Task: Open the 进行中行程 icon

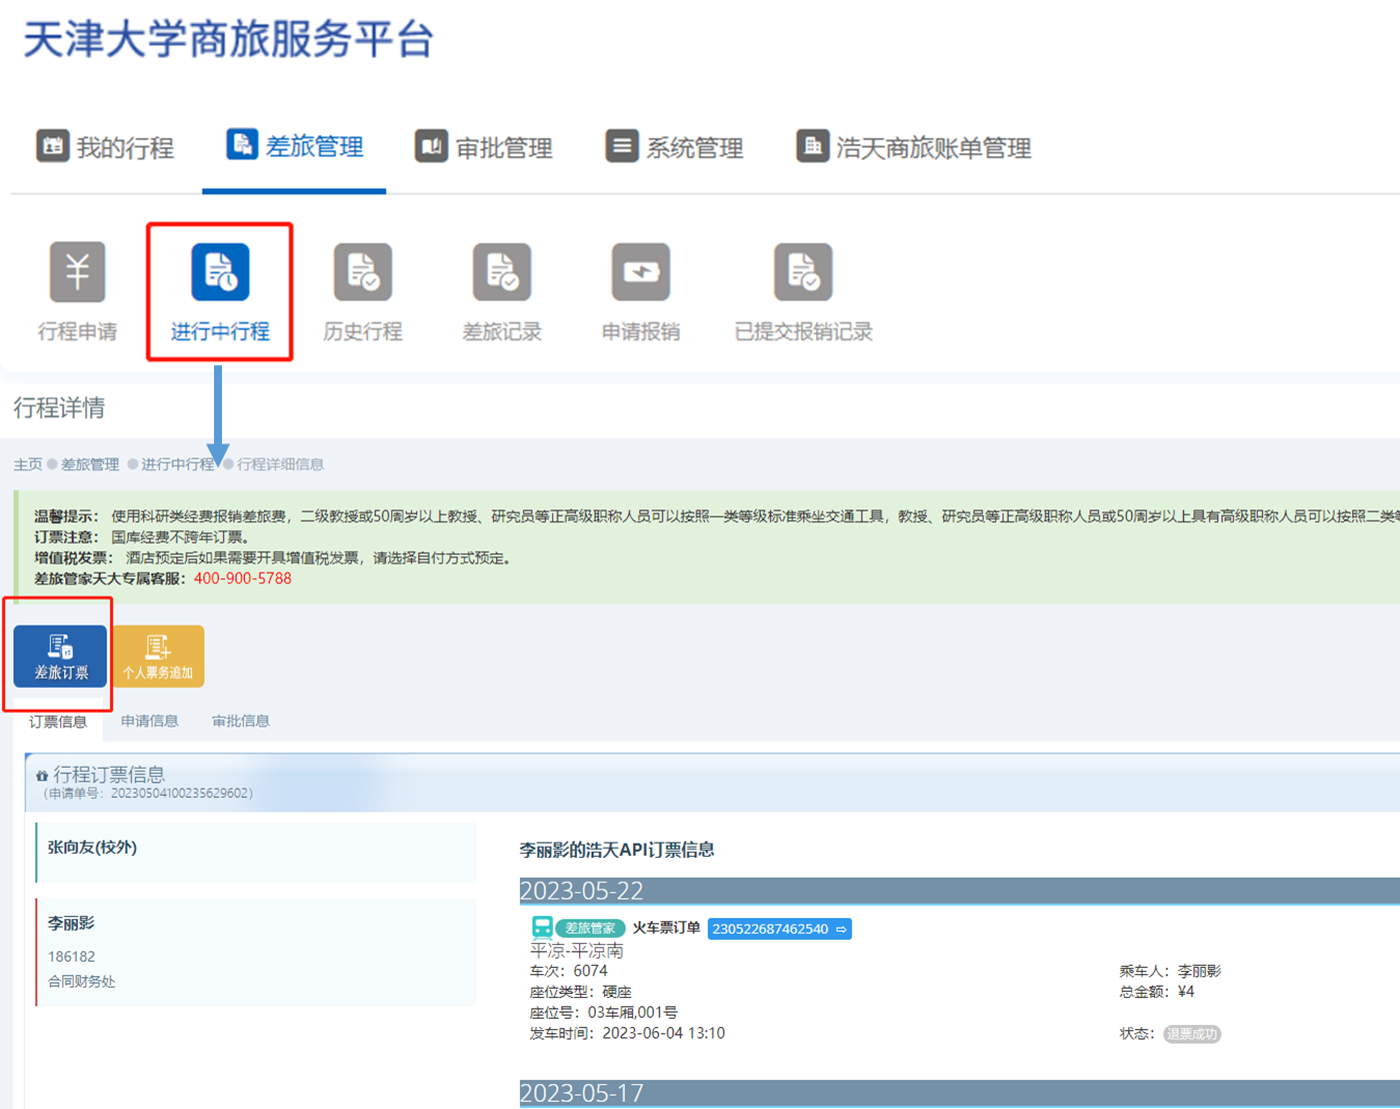Action: tap(220, 272)
